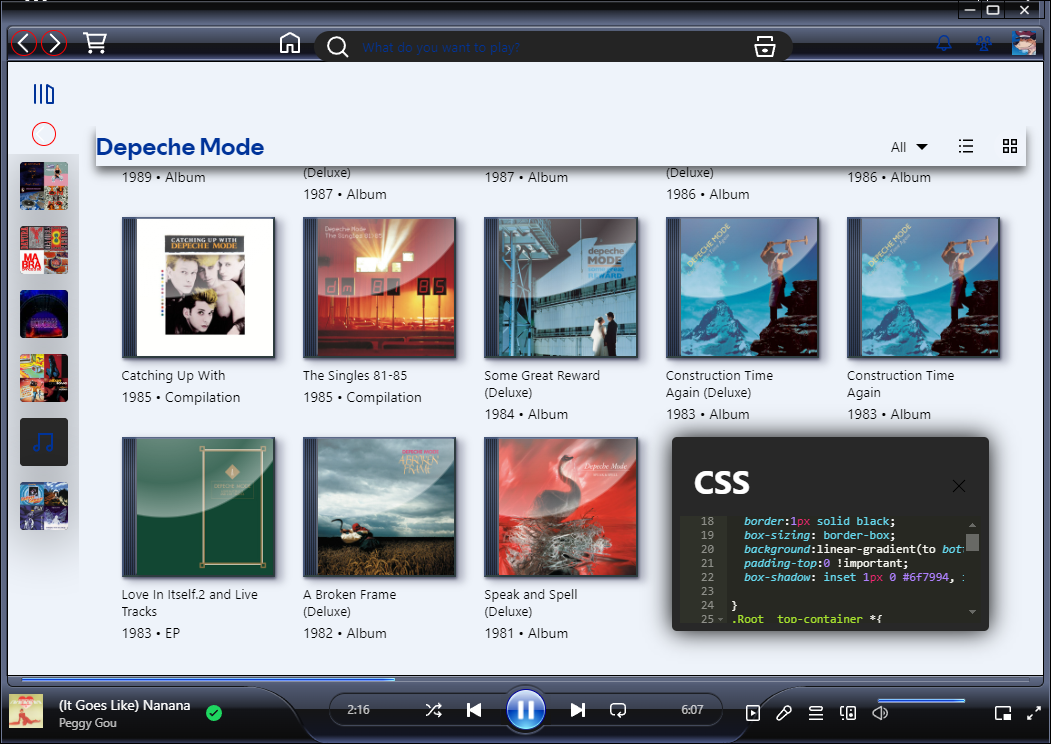Open the Marketplace cart icon

[x=95, y=43]
